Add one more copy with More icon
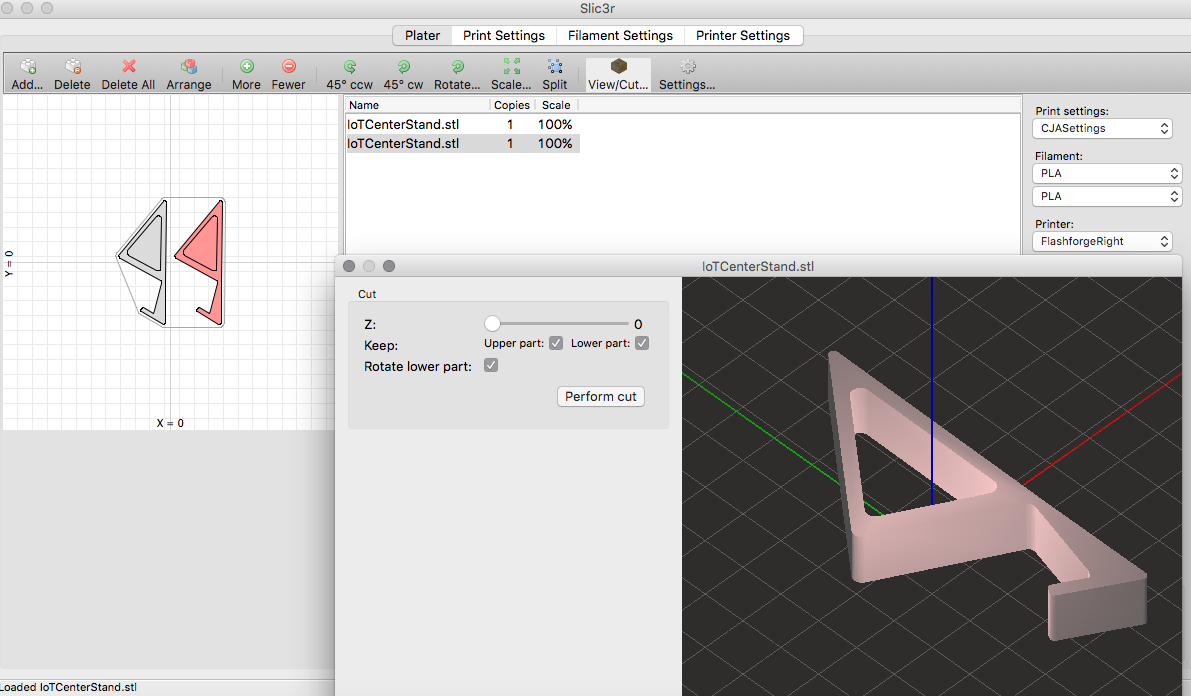1191x696 pixels. click(246, 66)
